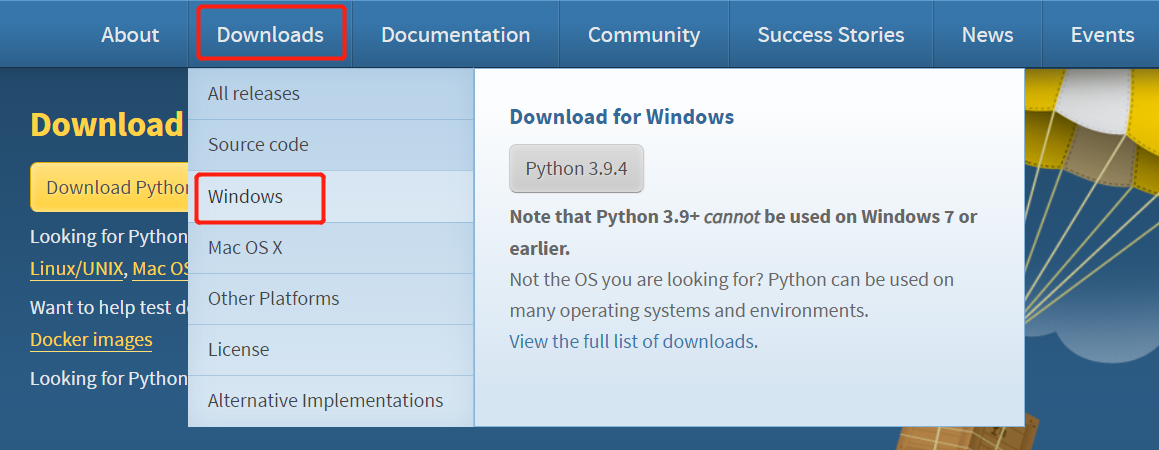Screen dimensions: 1159x450
Task: Open Alternative Implementations from the dropdown
Action: coord(325,401)
